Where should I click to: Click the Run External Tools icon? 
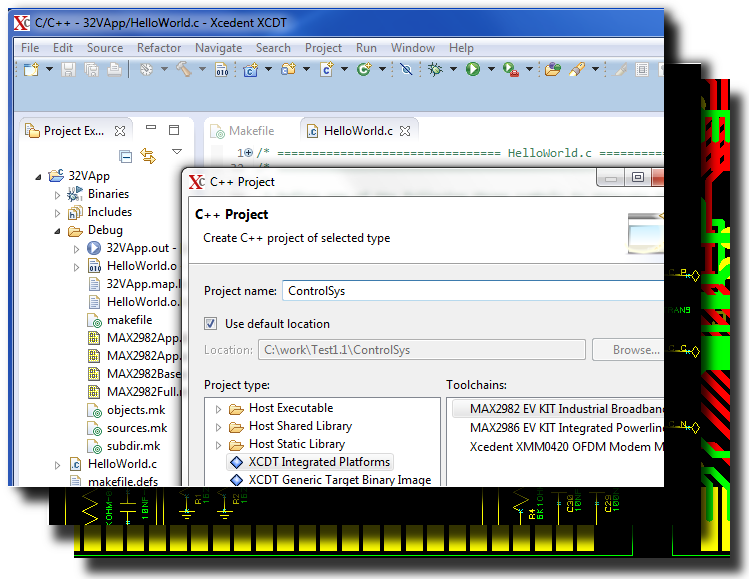tap(511, 70)
